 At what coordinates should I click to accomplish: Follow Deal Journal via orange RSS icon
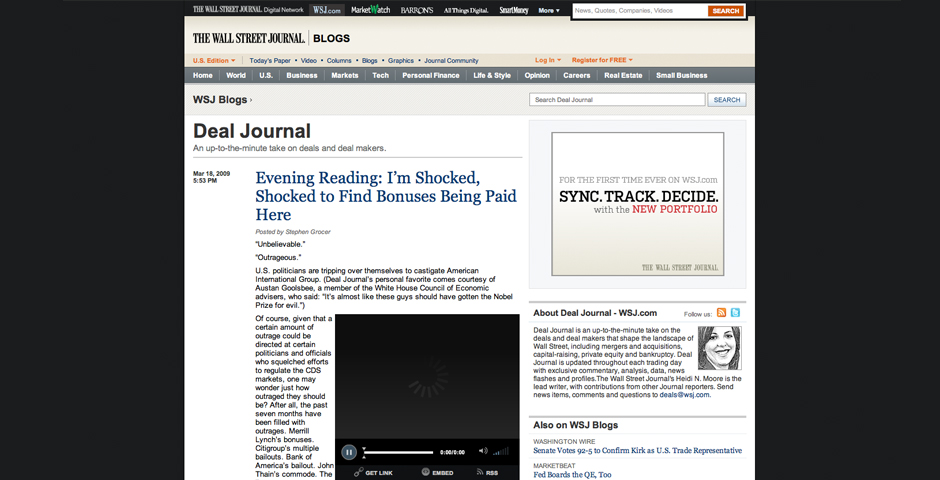(722, 313)
